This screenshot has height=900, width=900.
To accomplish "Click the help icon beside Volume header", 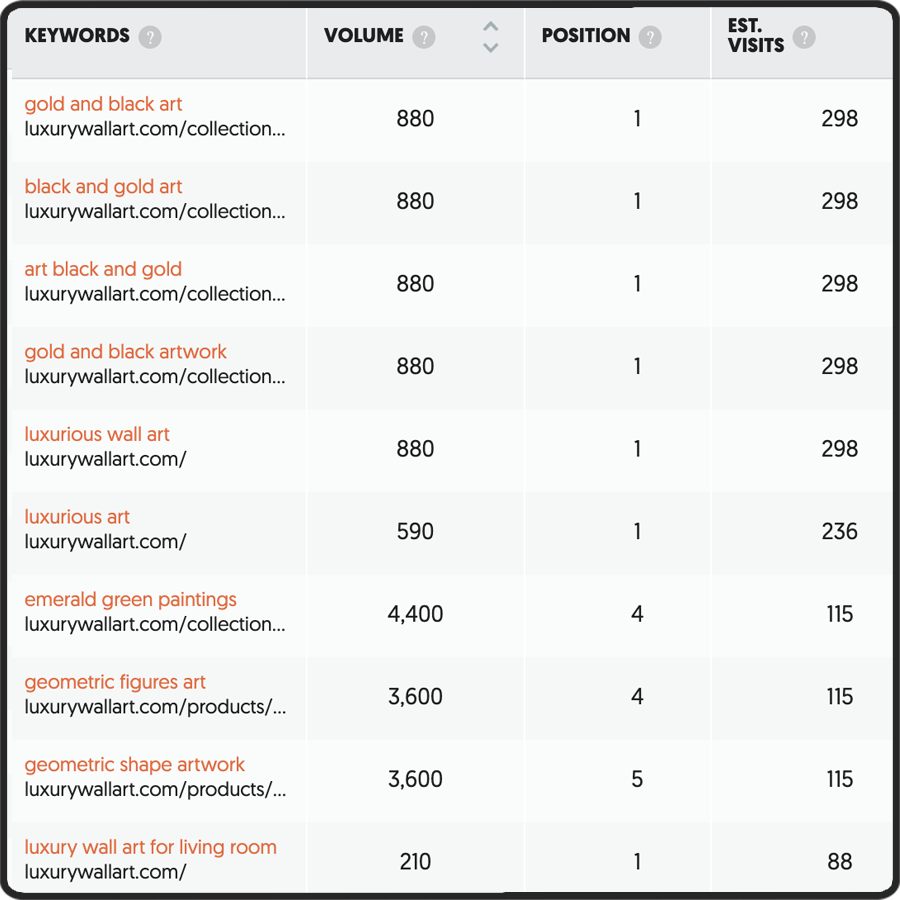I will click(x=424, y=38).
